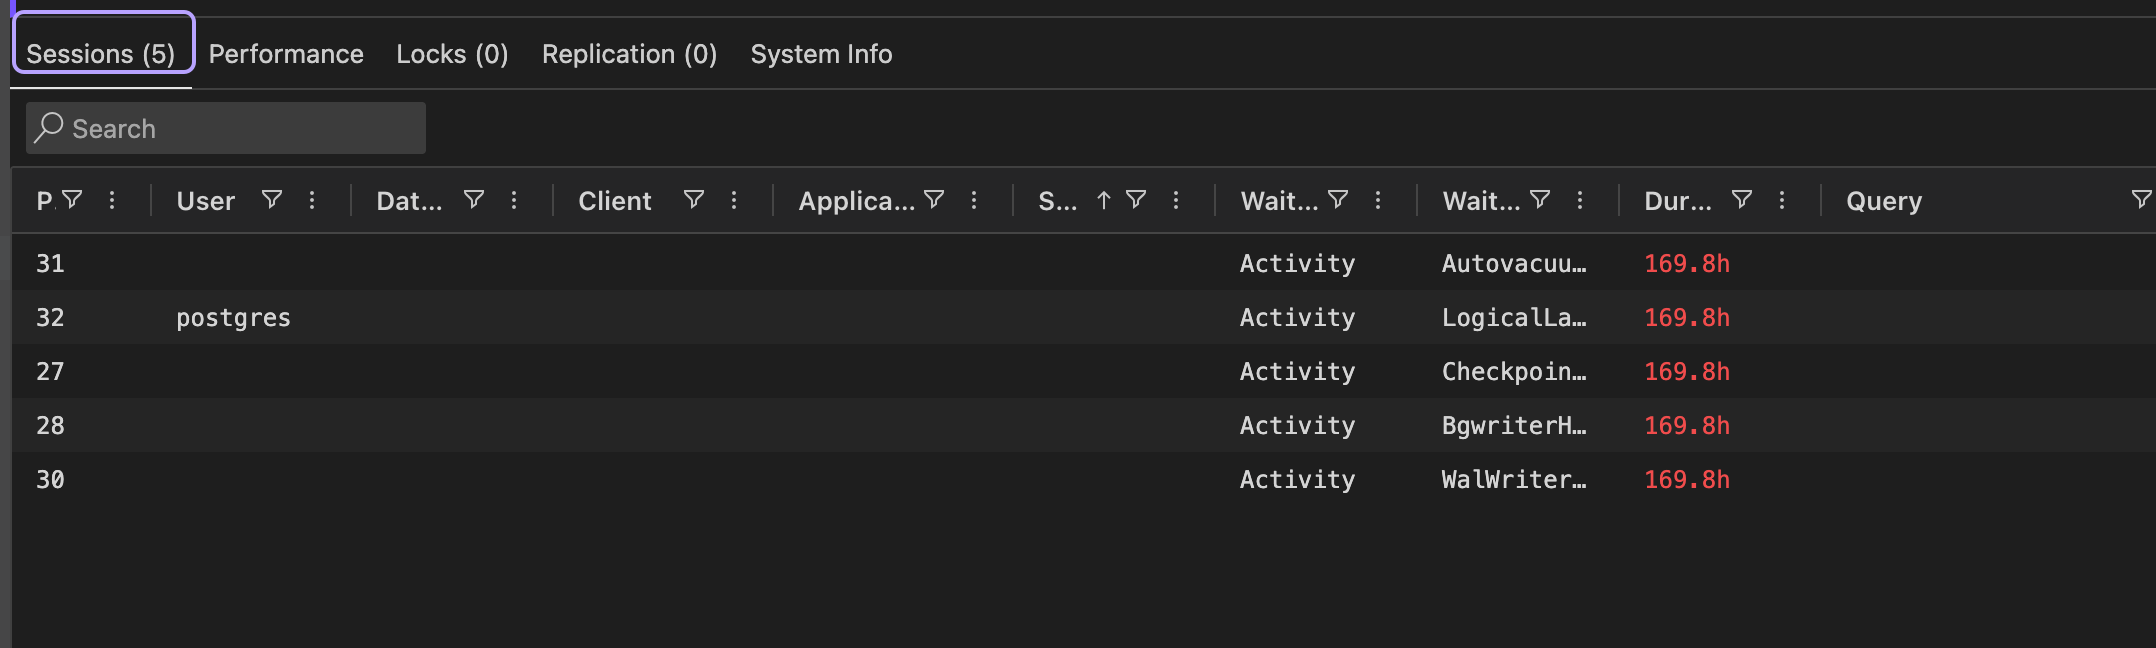Switch to the Performance tab

pos(286,54)
